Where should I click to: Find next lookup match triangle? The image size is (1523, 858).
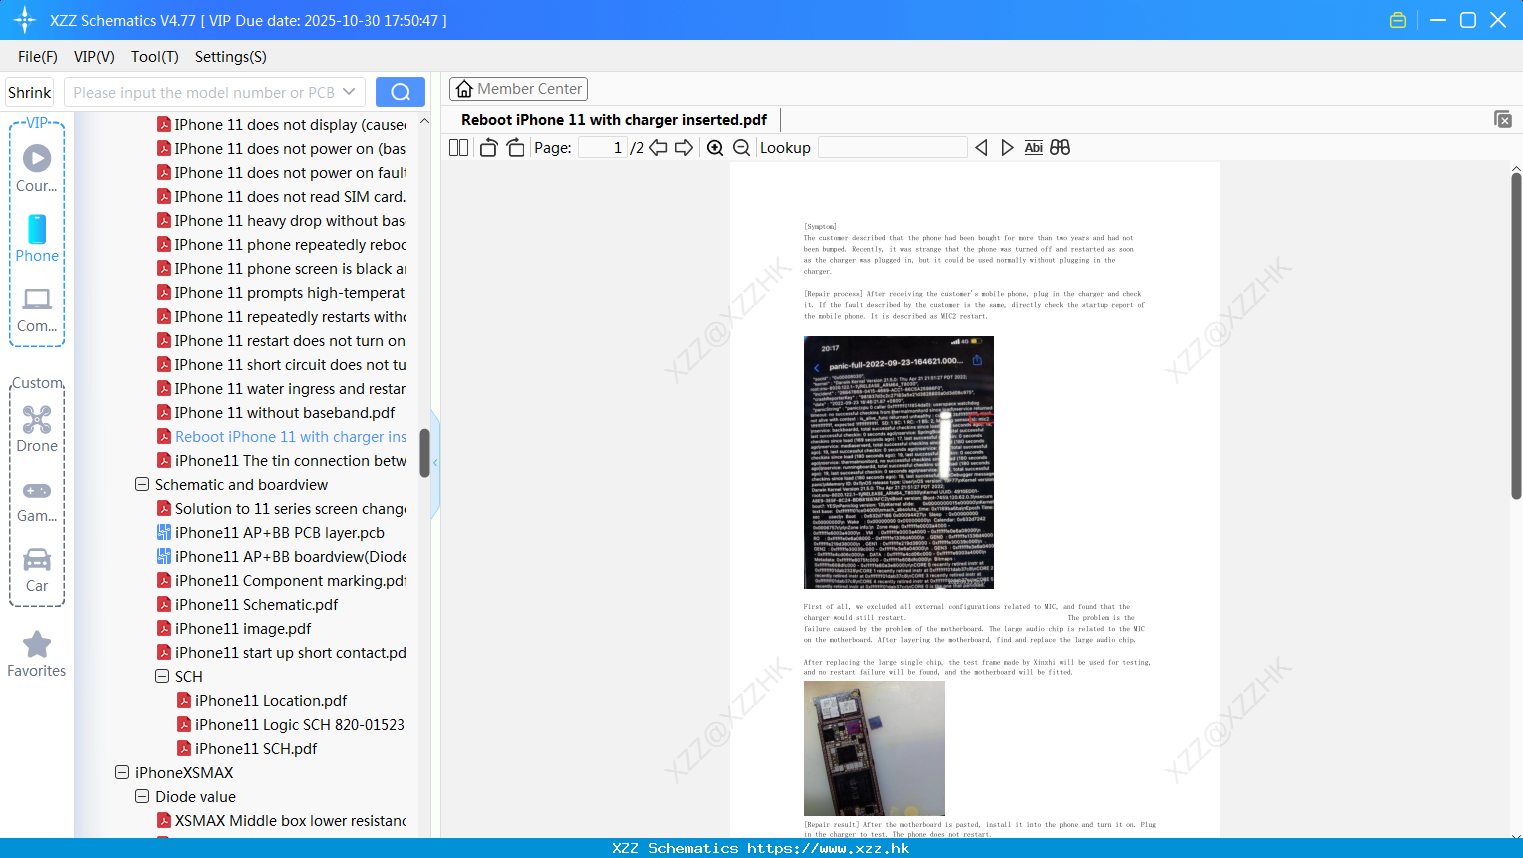click(1007, 147)
